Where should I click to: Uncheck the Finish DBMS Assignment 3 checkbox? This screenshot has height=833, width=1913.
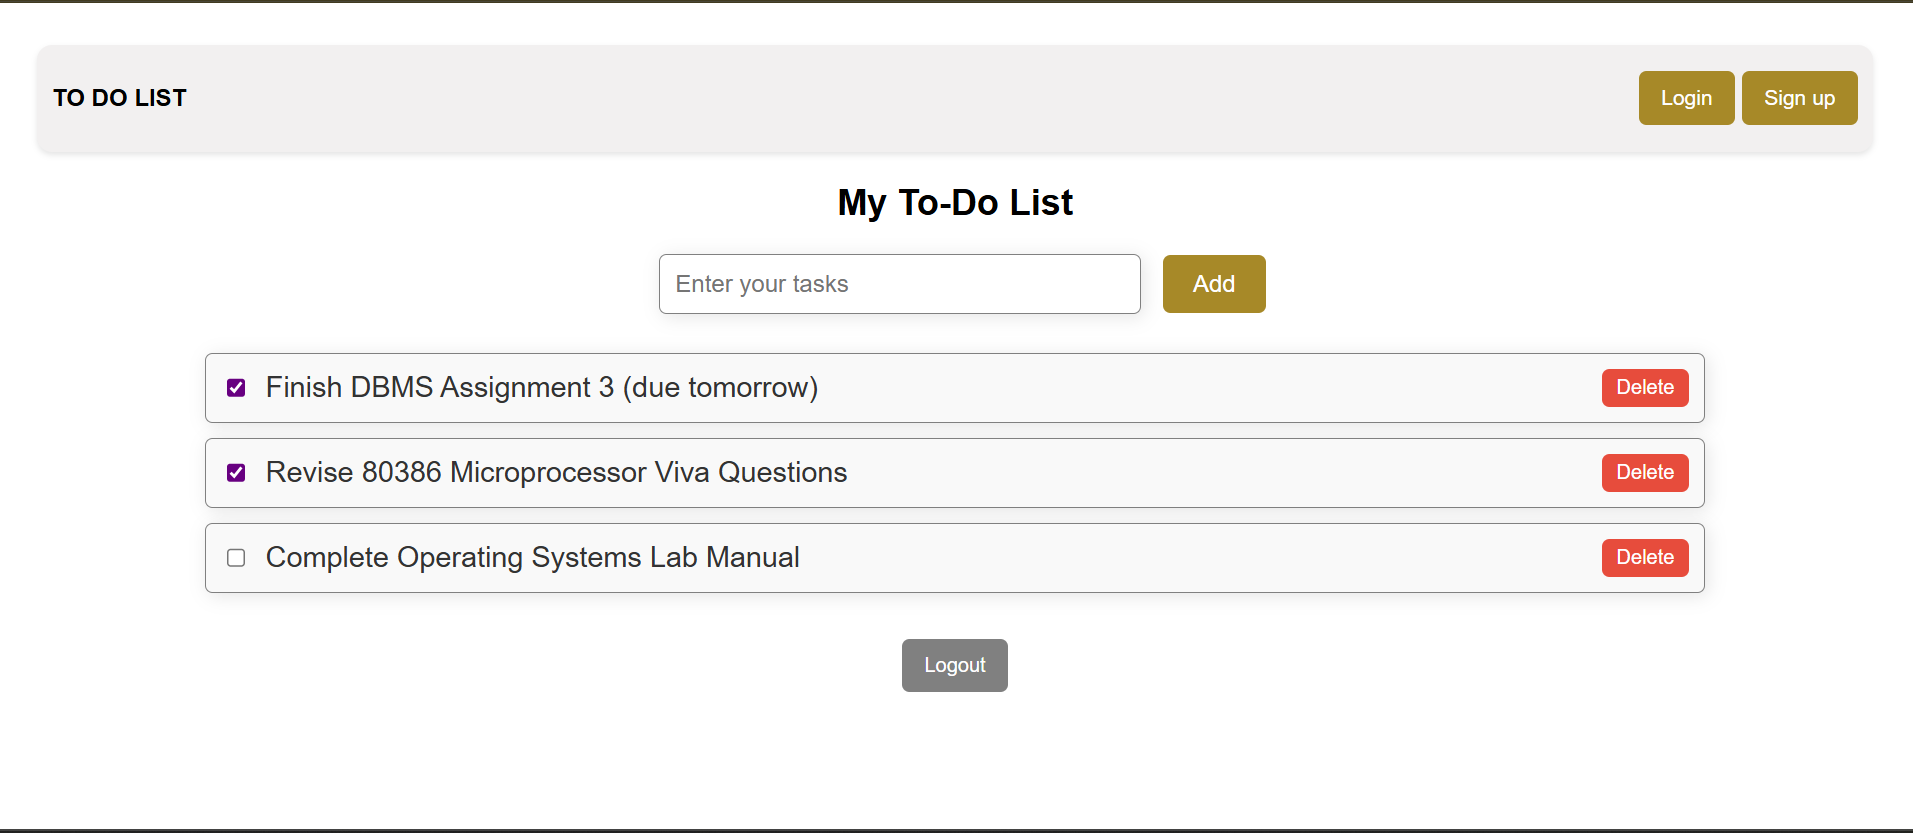point(236,388)
